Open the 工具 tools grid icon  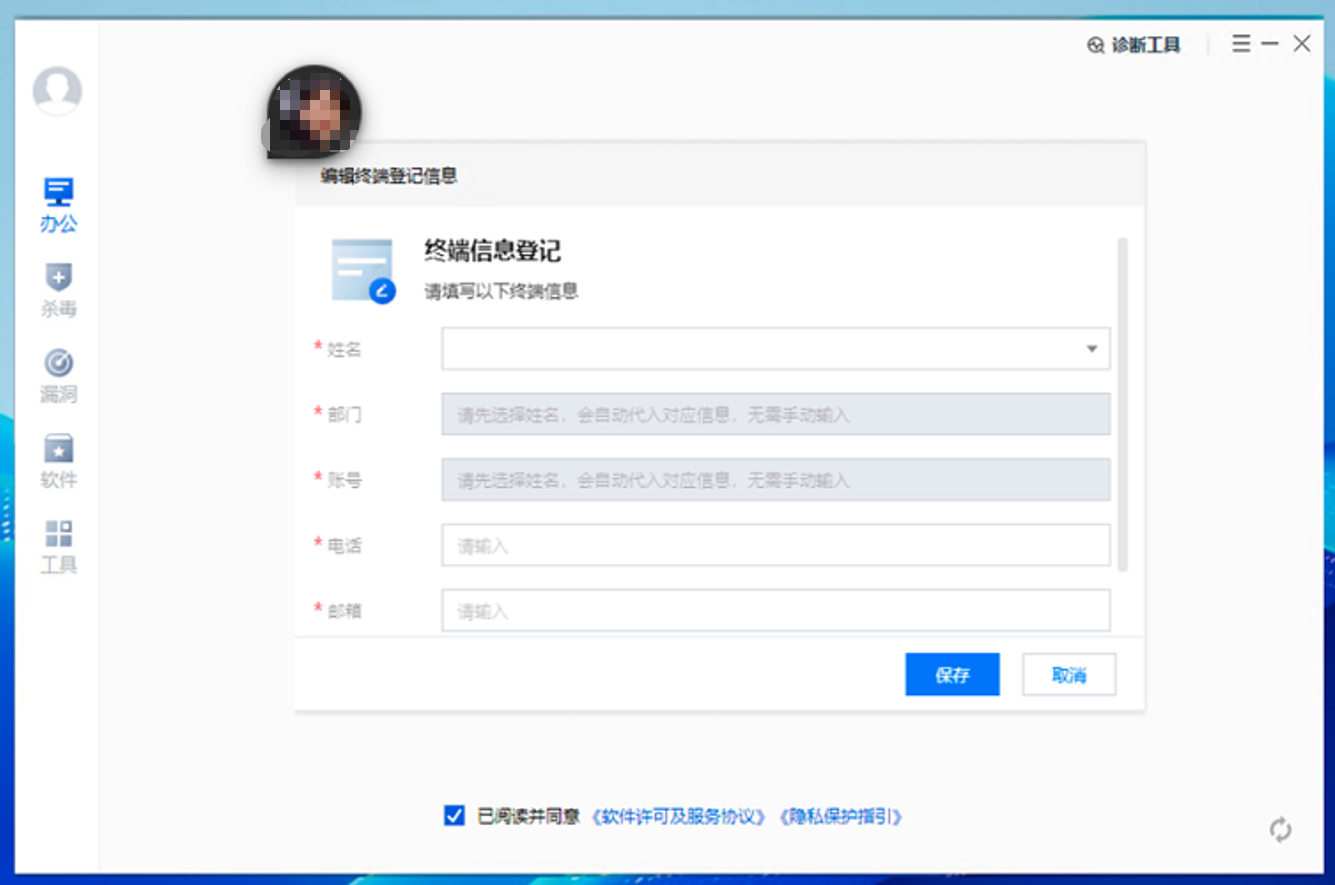[58, 534]
